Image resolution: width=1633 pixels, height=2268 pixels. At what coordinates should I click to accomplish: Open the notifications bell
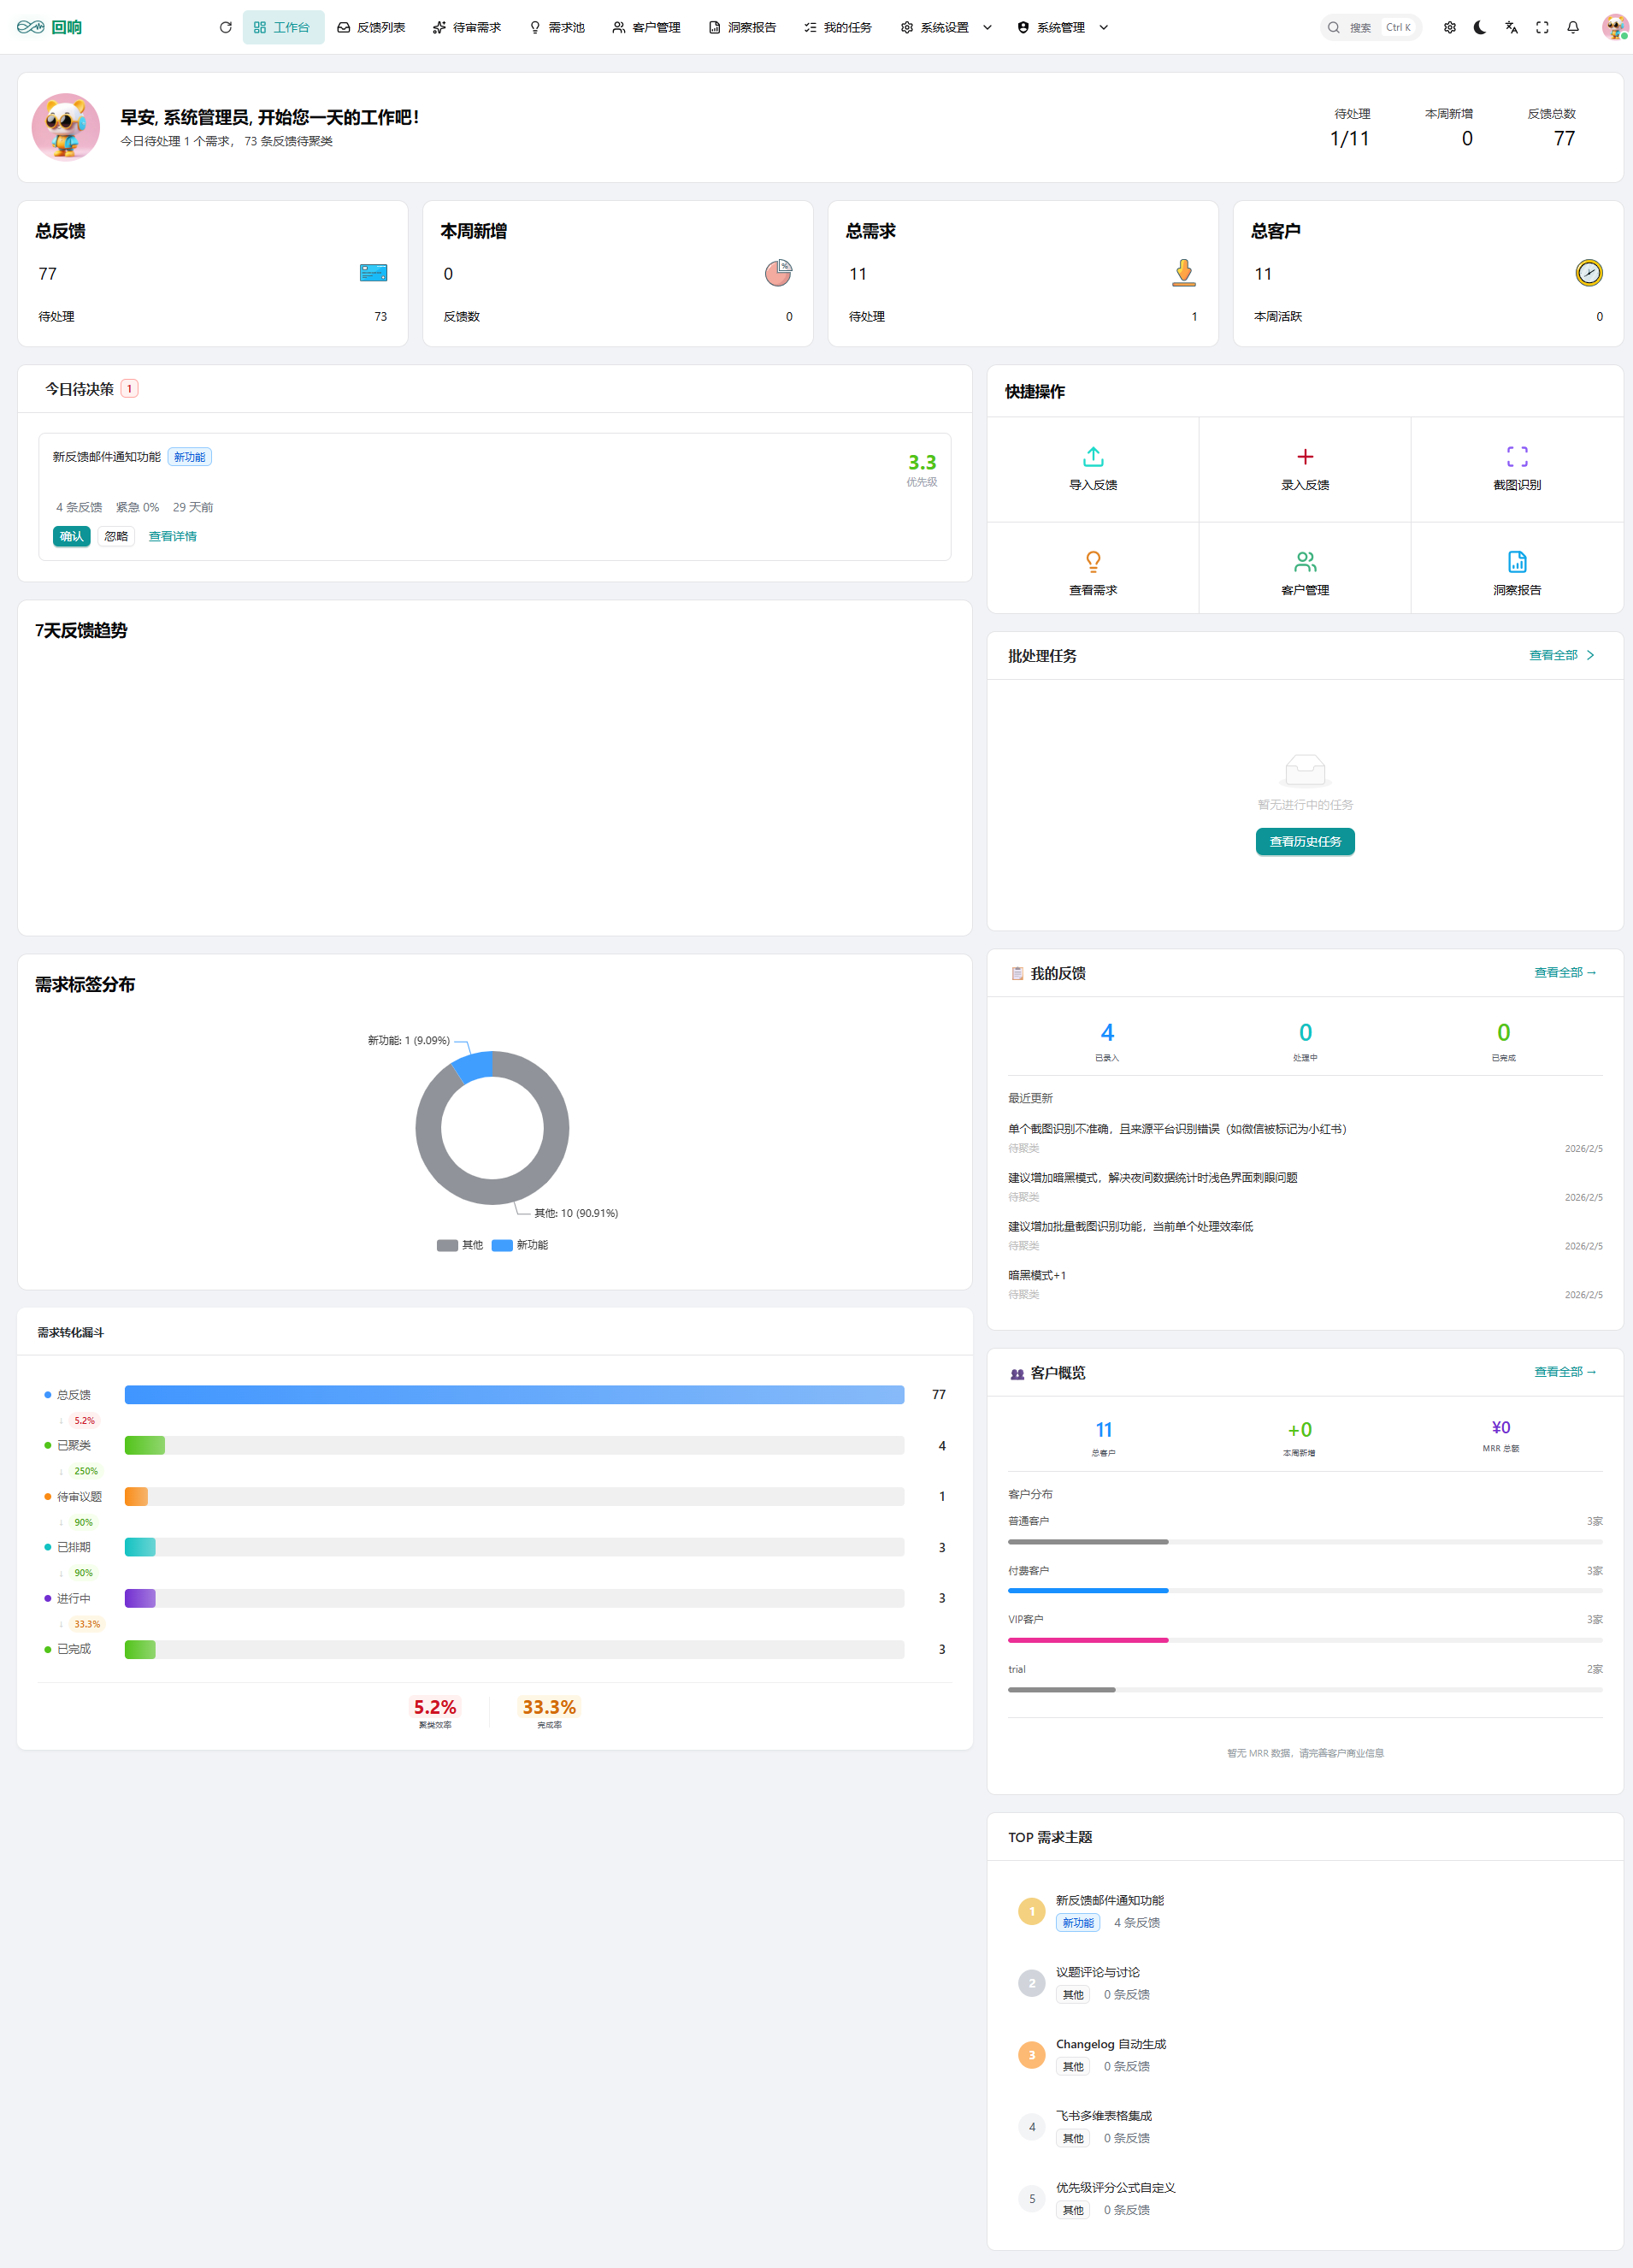[x=1573, y=27]
